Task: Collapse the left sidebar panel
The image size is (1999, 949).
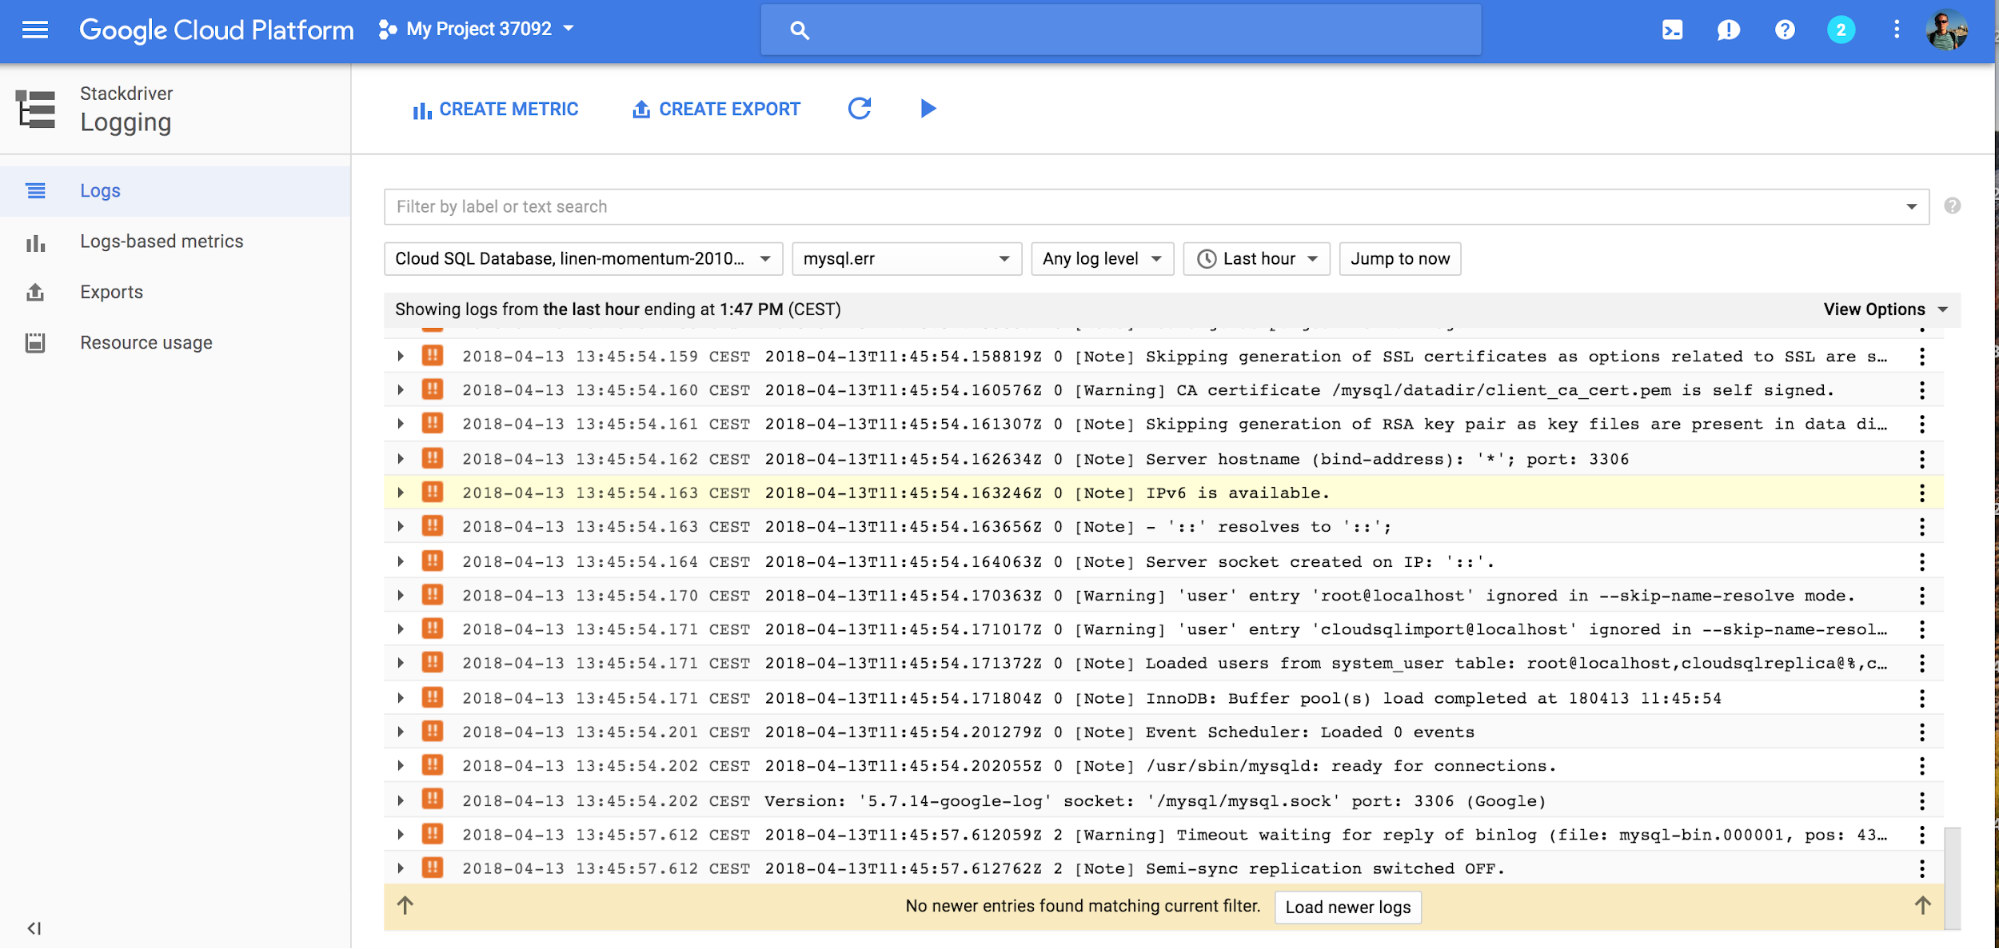Action: coord(34,928)
